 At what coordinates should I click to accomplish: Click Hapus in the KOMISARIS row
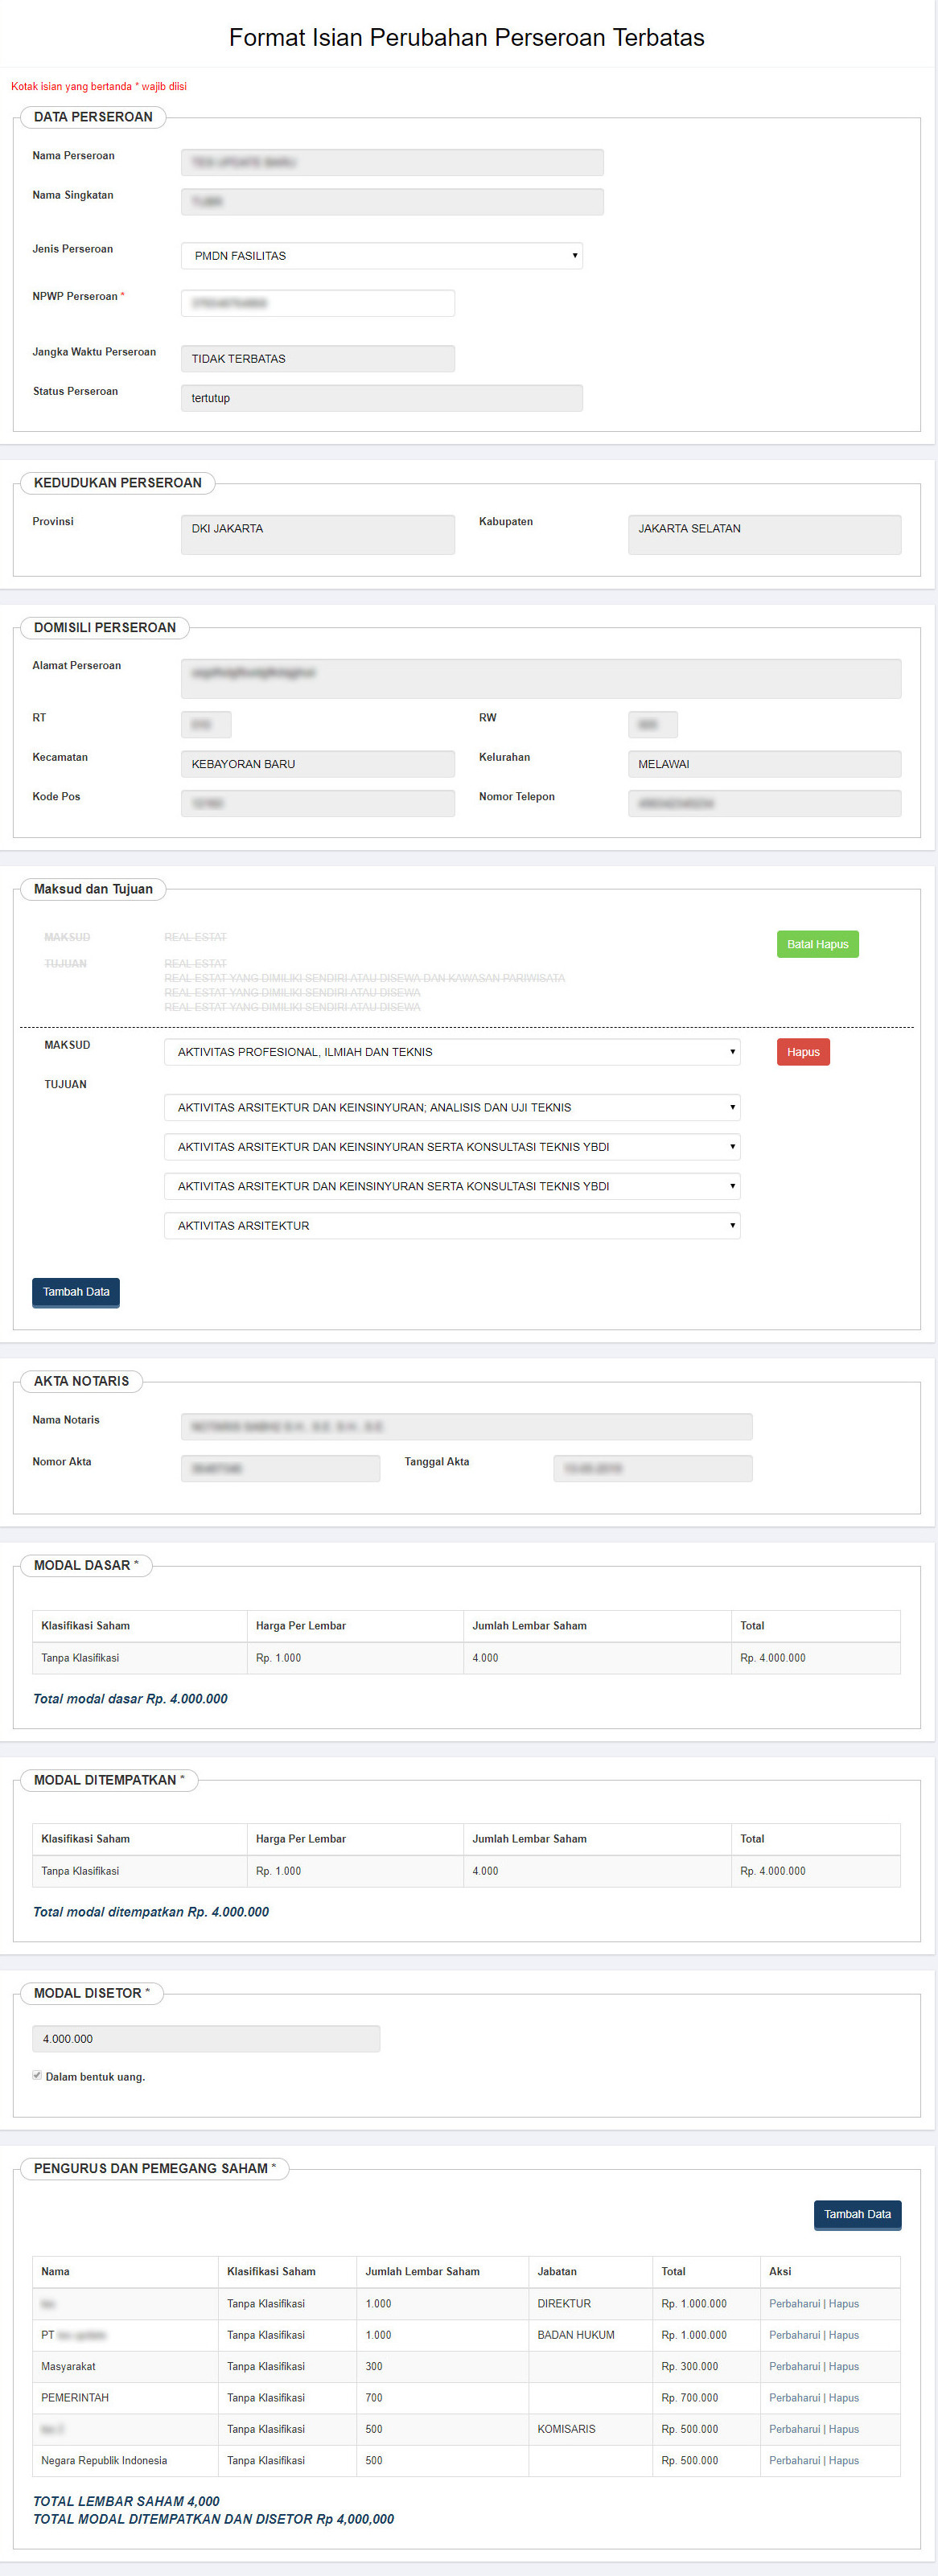pos(844,2429)
